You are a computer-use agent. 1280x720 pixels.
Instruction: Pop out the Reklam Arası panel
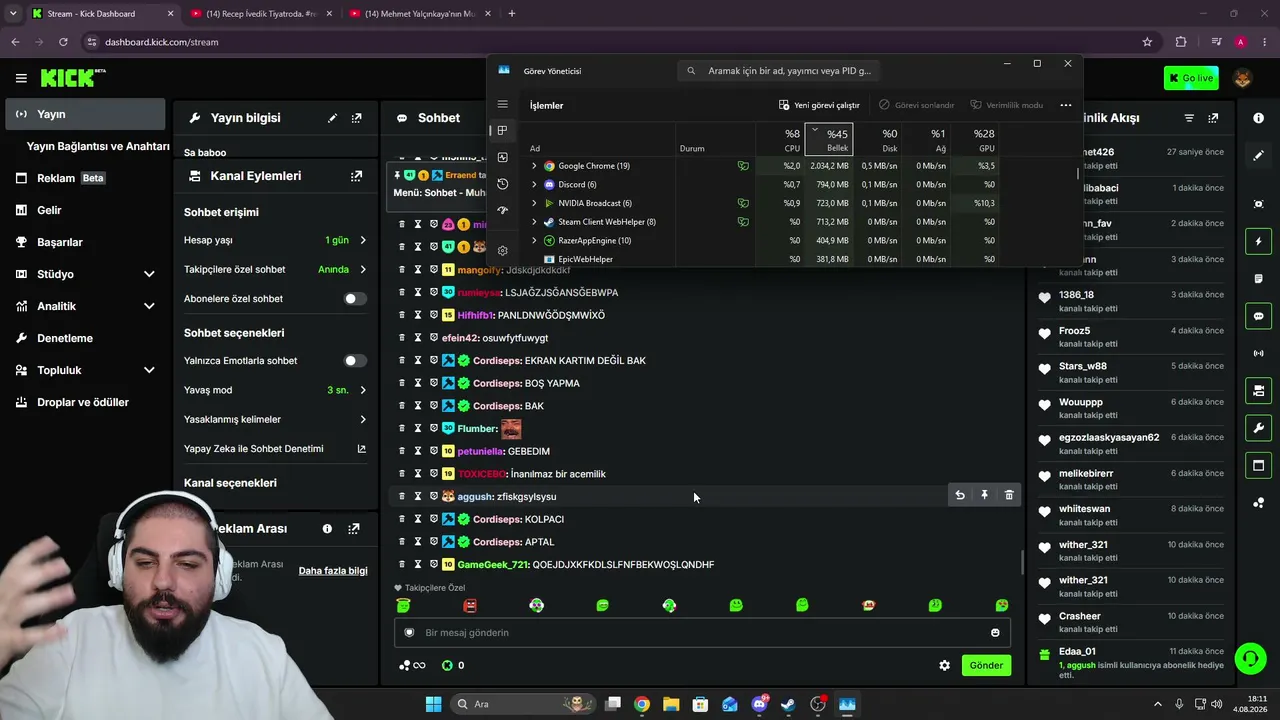[x=353, y=529]
